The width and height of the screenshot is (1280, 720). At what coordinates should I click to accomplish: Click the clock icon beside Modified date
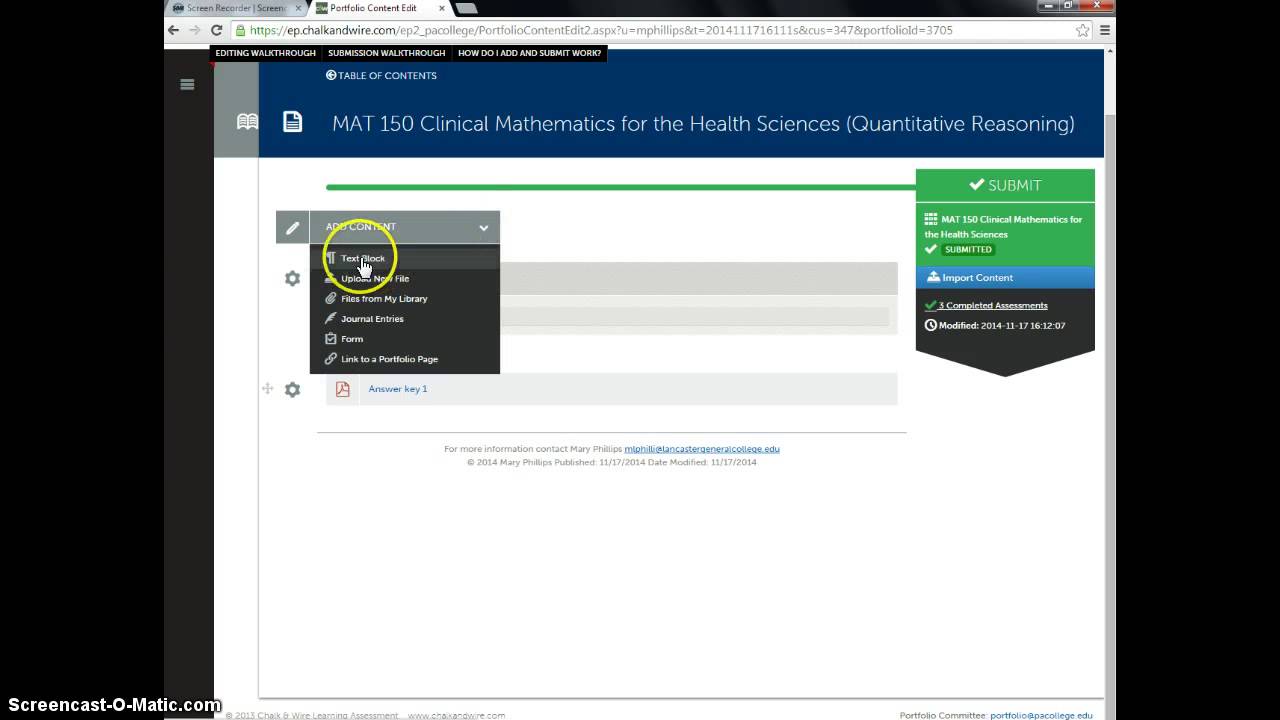pyautogui.click(x=931, y=325)
